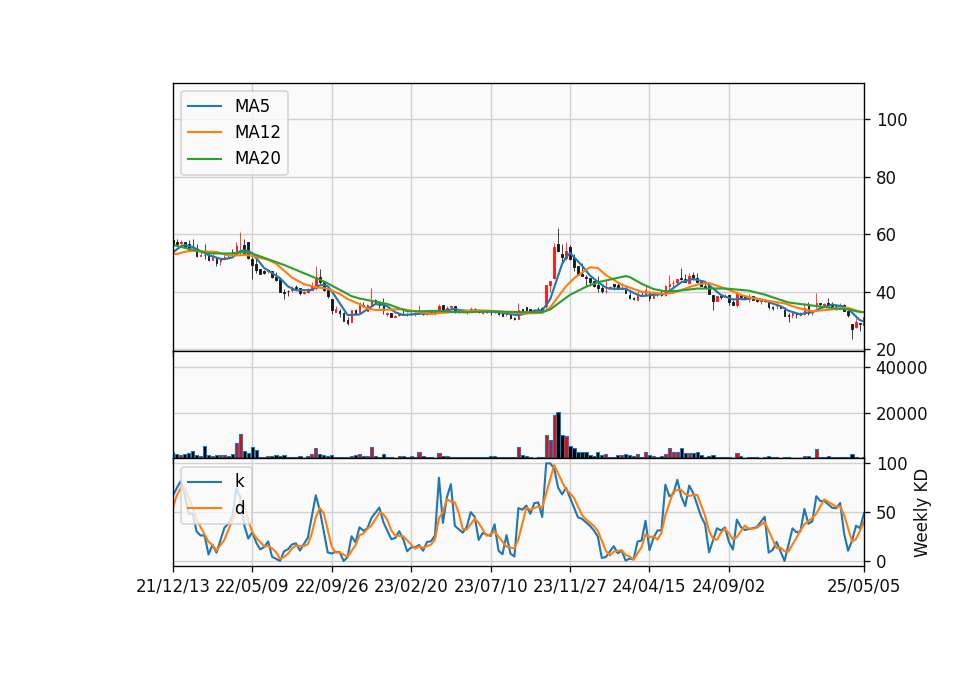Image resolution: width=960 pixels, height=690 pixels.
Task: Click the green MA20 legend line
Action: point(204,158)
